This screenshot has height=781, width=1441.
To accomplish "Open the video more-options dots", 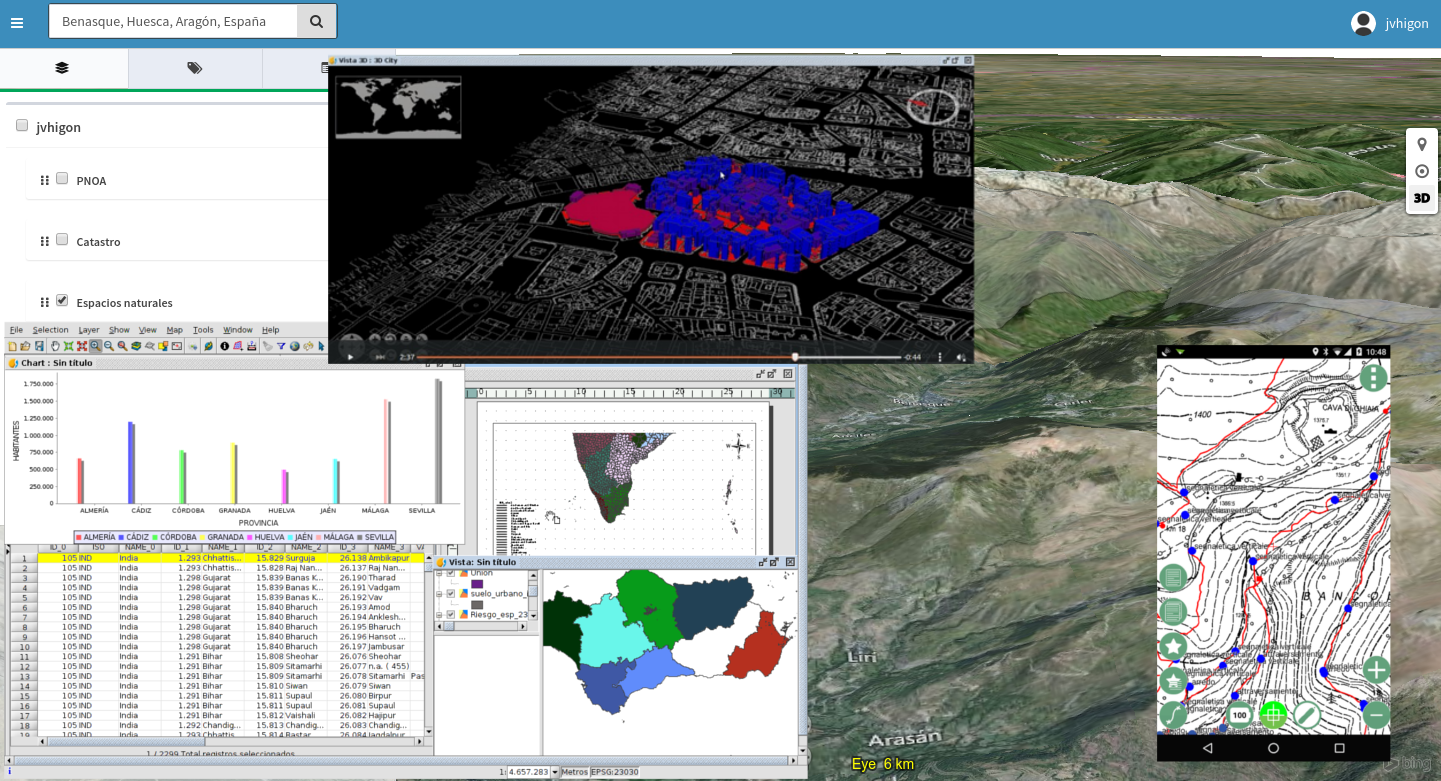I will (x=940, y=357).
